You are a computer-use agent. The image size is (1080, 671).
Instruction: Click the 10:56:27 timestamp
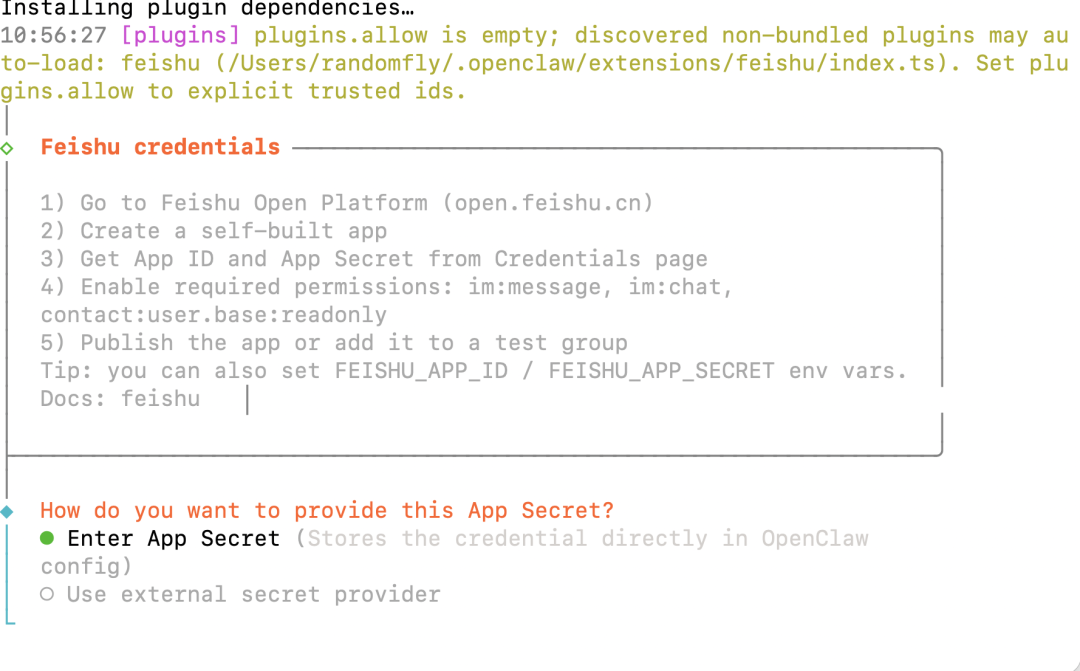point(54,36)
